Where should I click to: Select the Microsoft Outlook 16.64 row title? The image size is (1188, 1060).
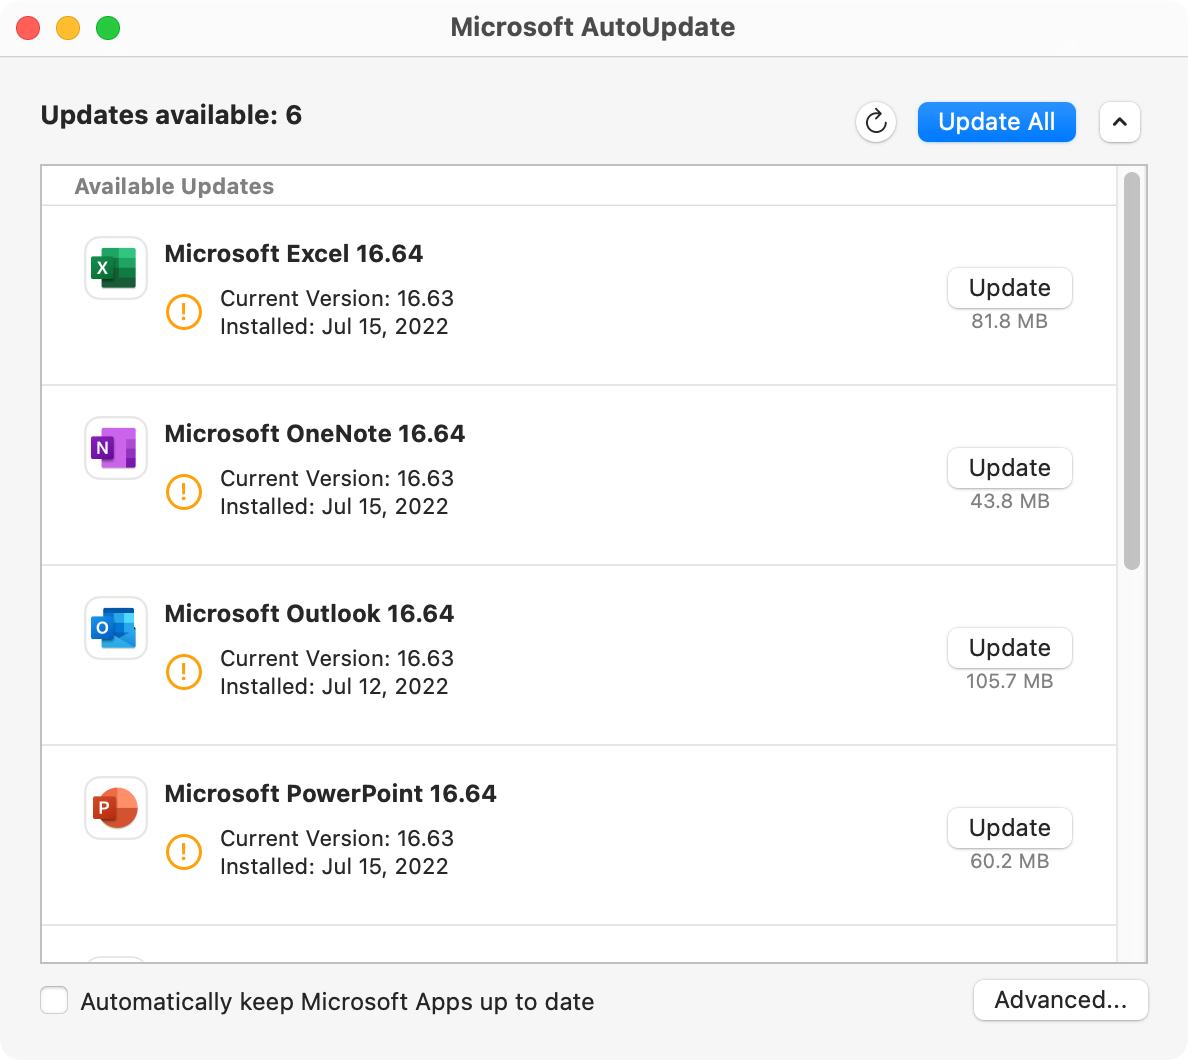pos(309,614)
